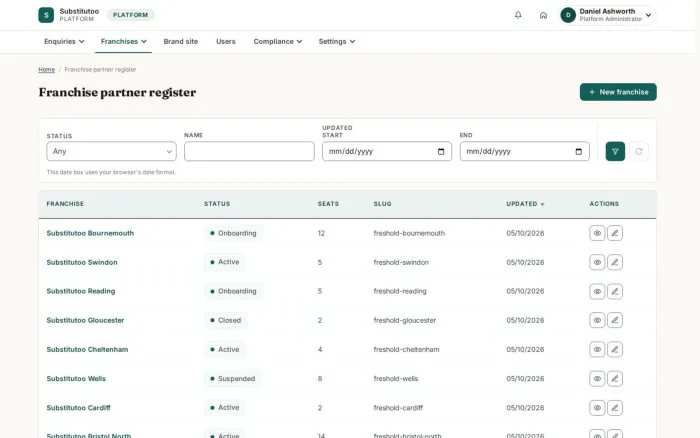Expand the Enquiries menu
The image size is (700, 438).
(x=64, y=42)
